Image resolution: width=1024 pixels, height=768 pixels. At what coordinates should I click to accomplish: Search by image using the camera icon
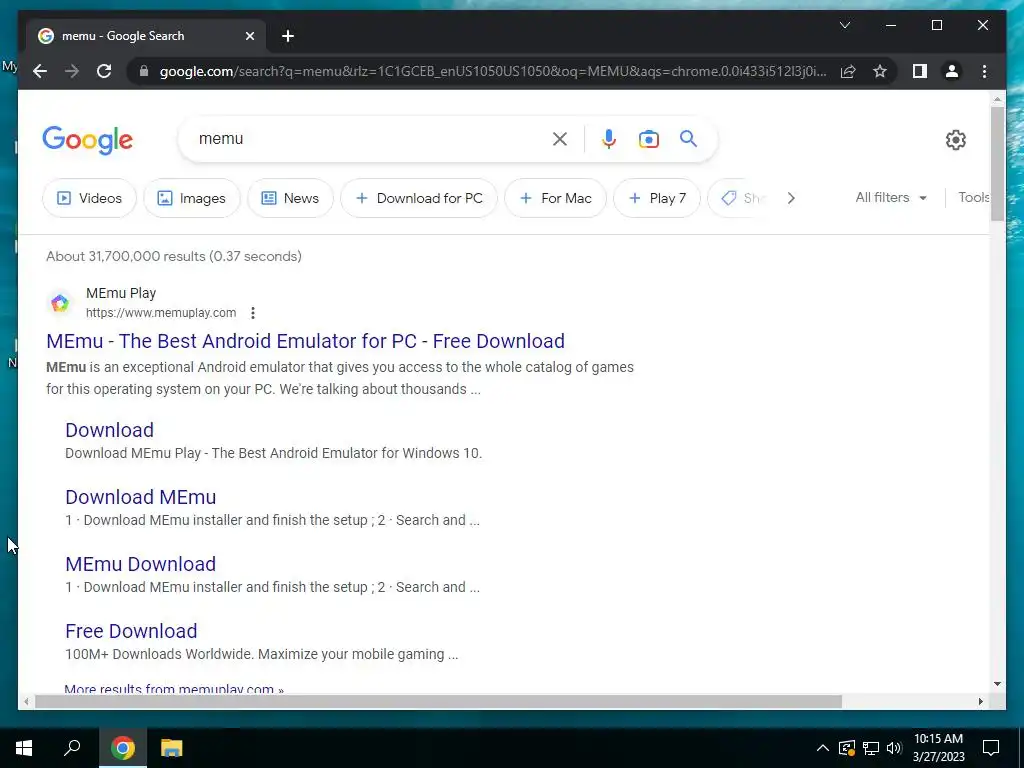click(648, 138)
